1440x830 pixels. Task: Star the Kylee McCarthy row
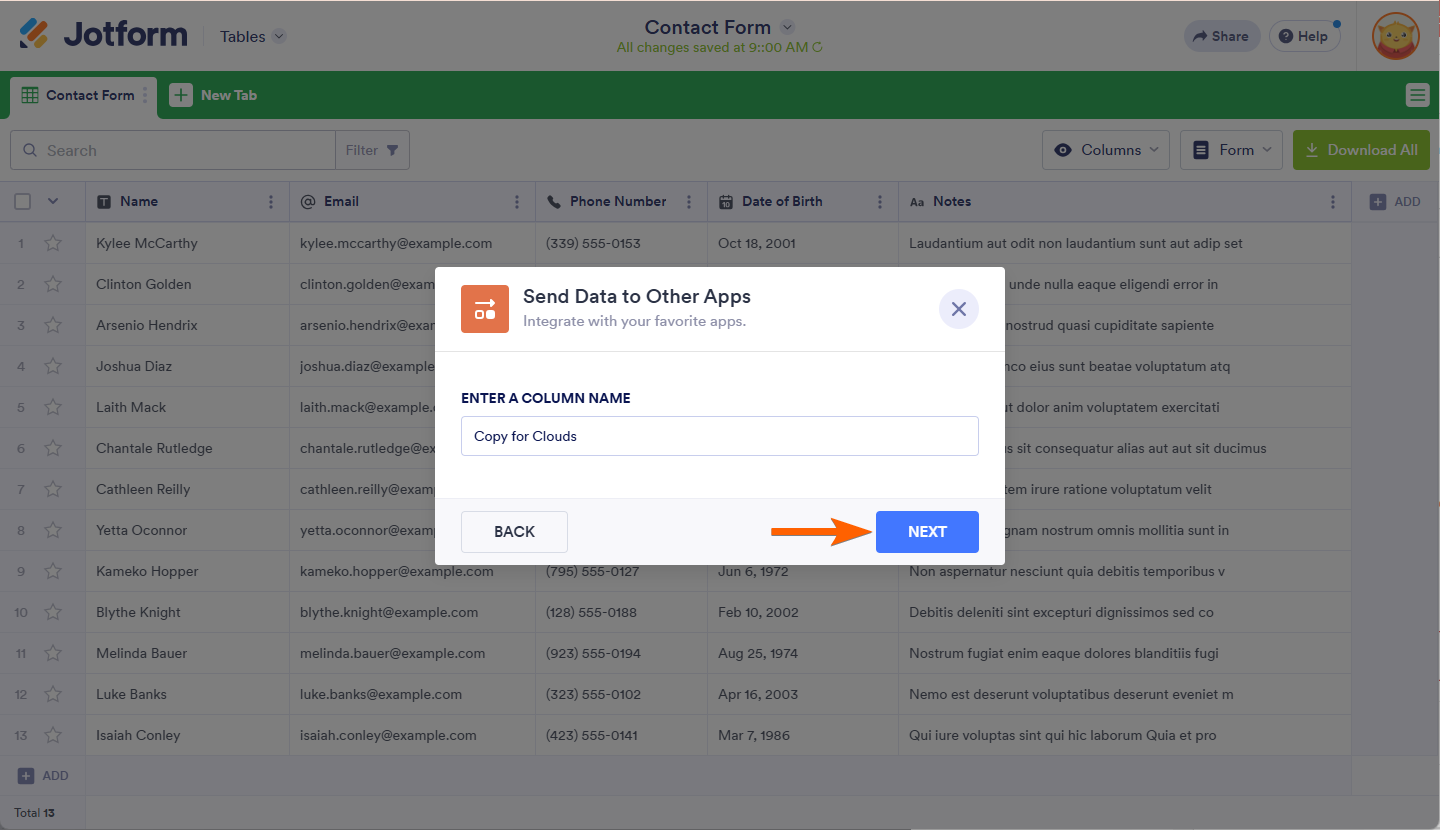tap(53, 243)
